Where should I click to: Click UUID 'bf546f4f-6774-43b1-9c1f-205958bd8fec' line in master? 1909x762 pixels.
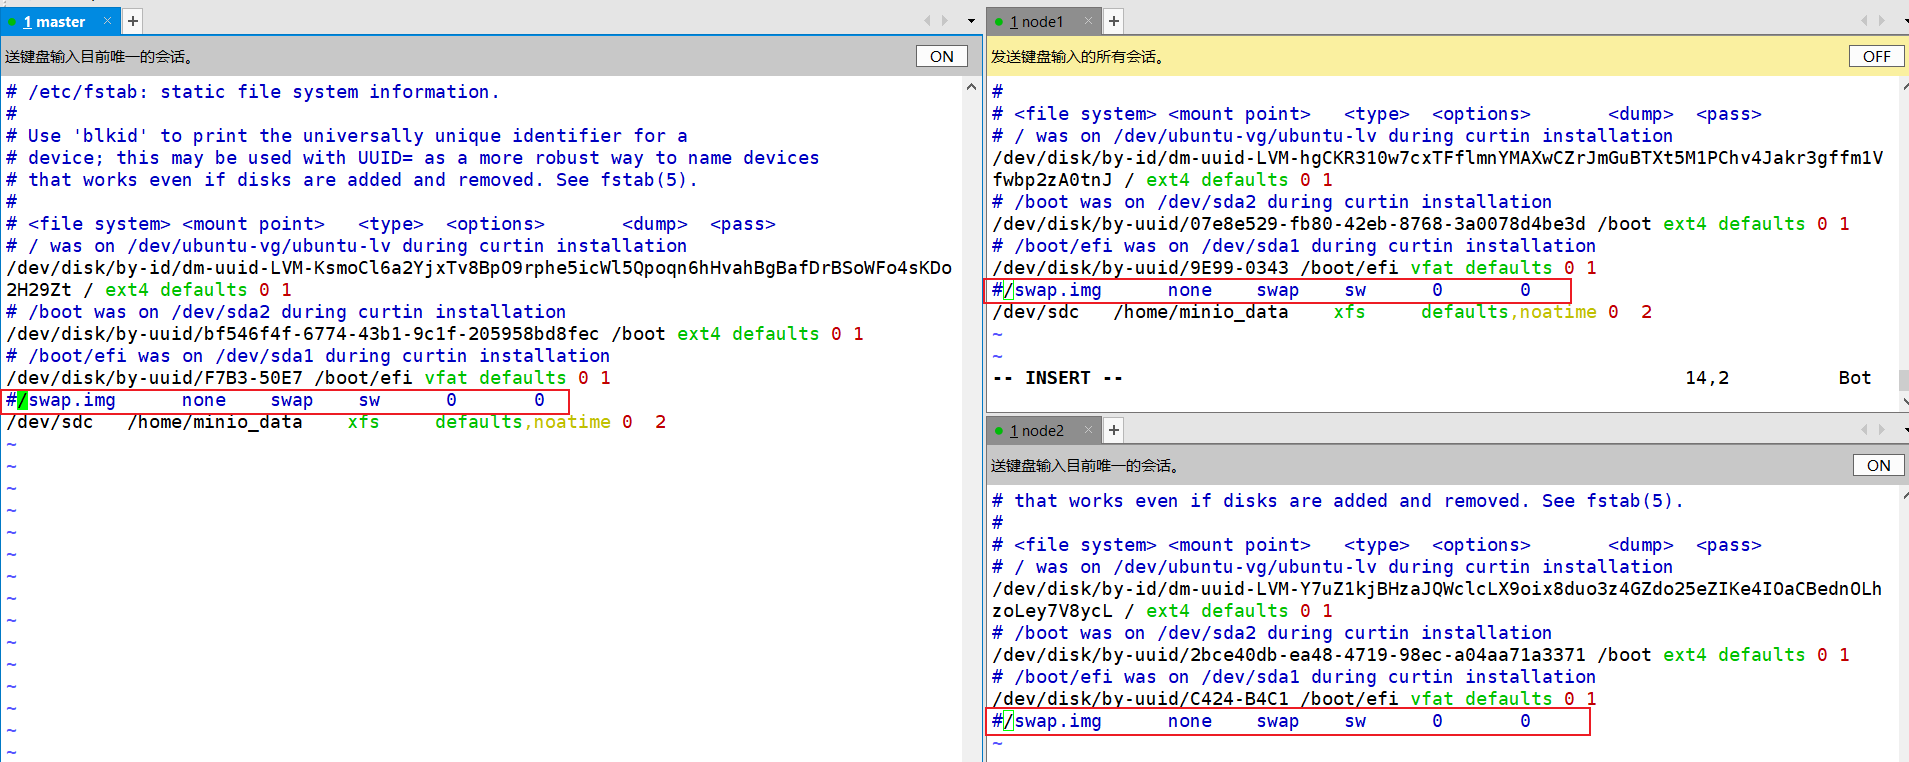click(435, 334)
